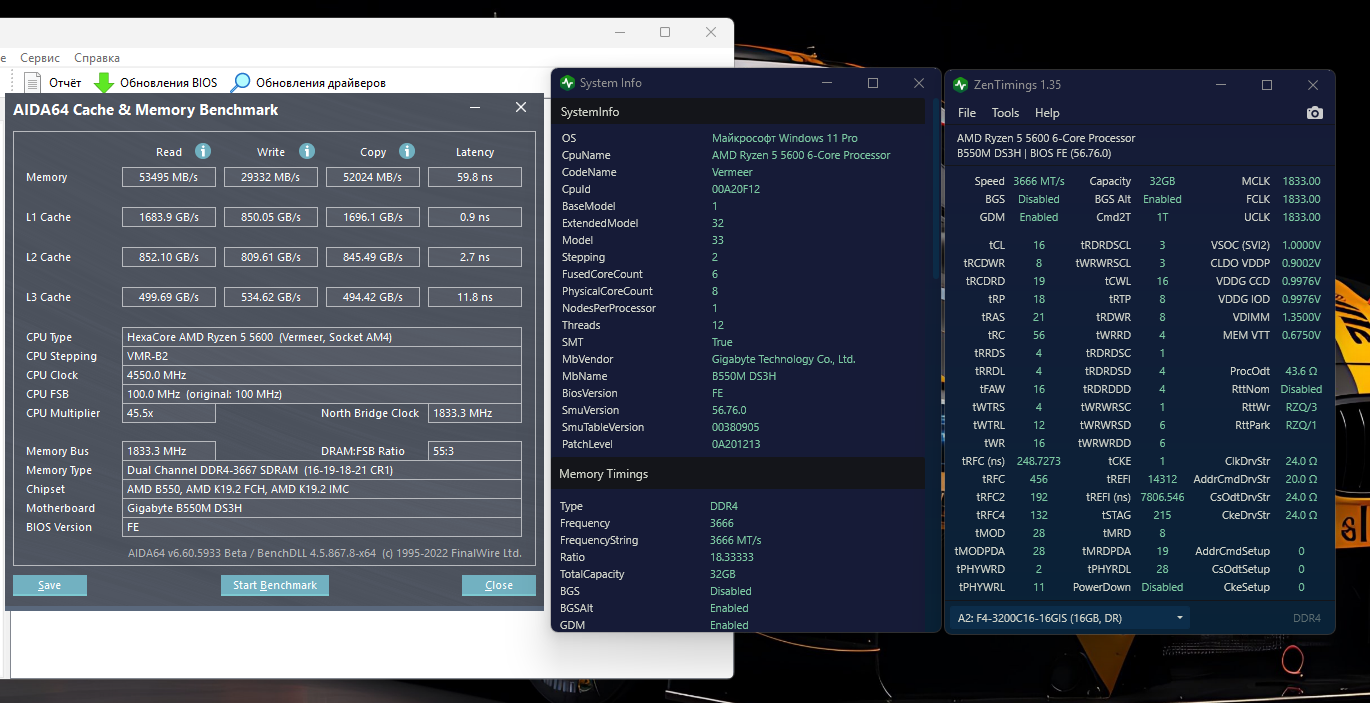Click the Copy info icon in AIDA64
Image resolution: width=1370 pixels, height=703 pixels.
[407, 151]
